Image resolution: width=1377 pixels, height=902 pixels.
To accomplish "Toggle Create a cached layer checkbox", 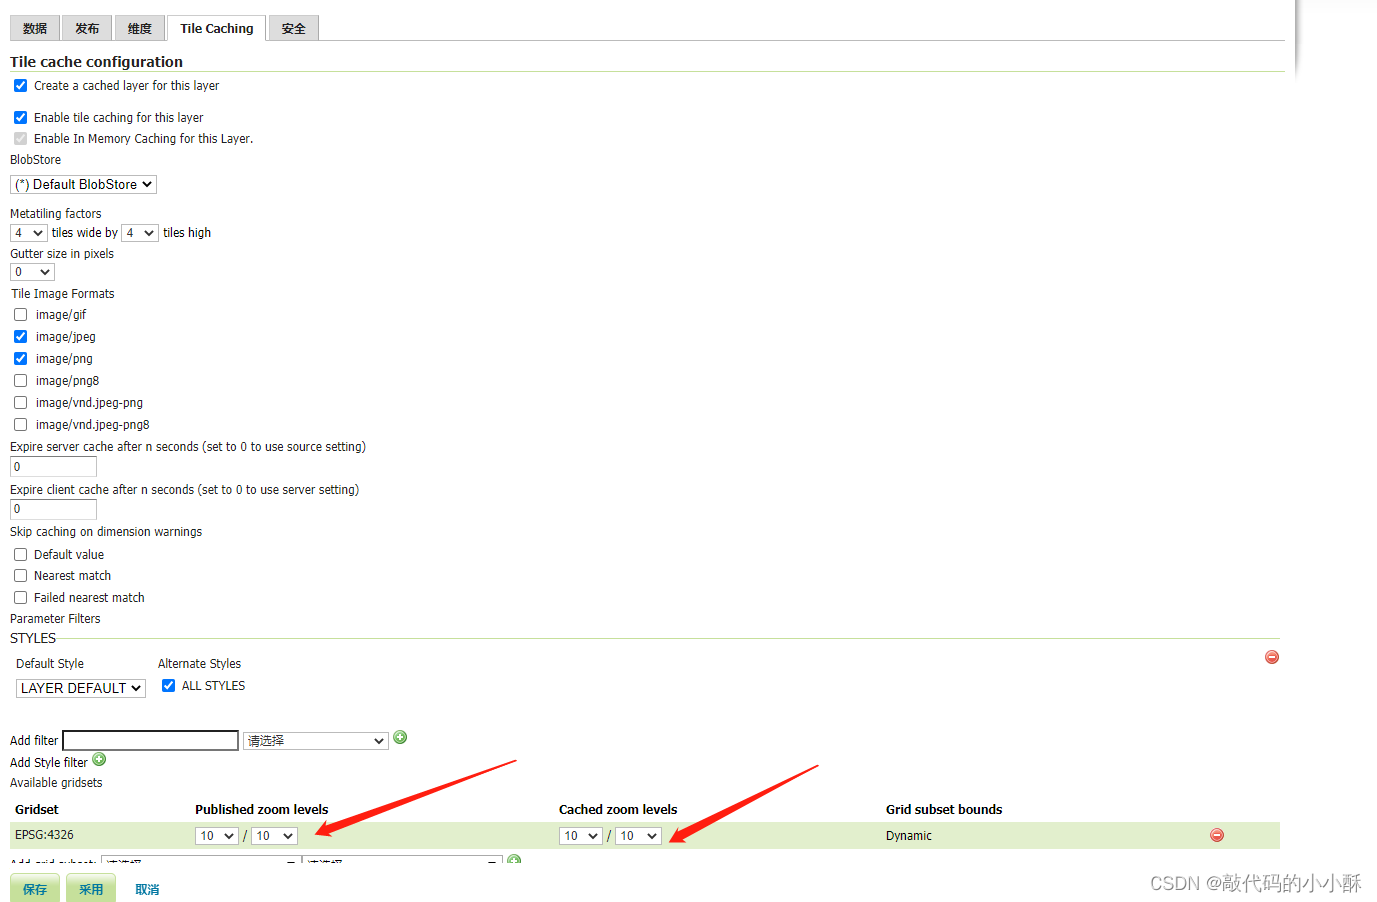I will tap(20, 86).
